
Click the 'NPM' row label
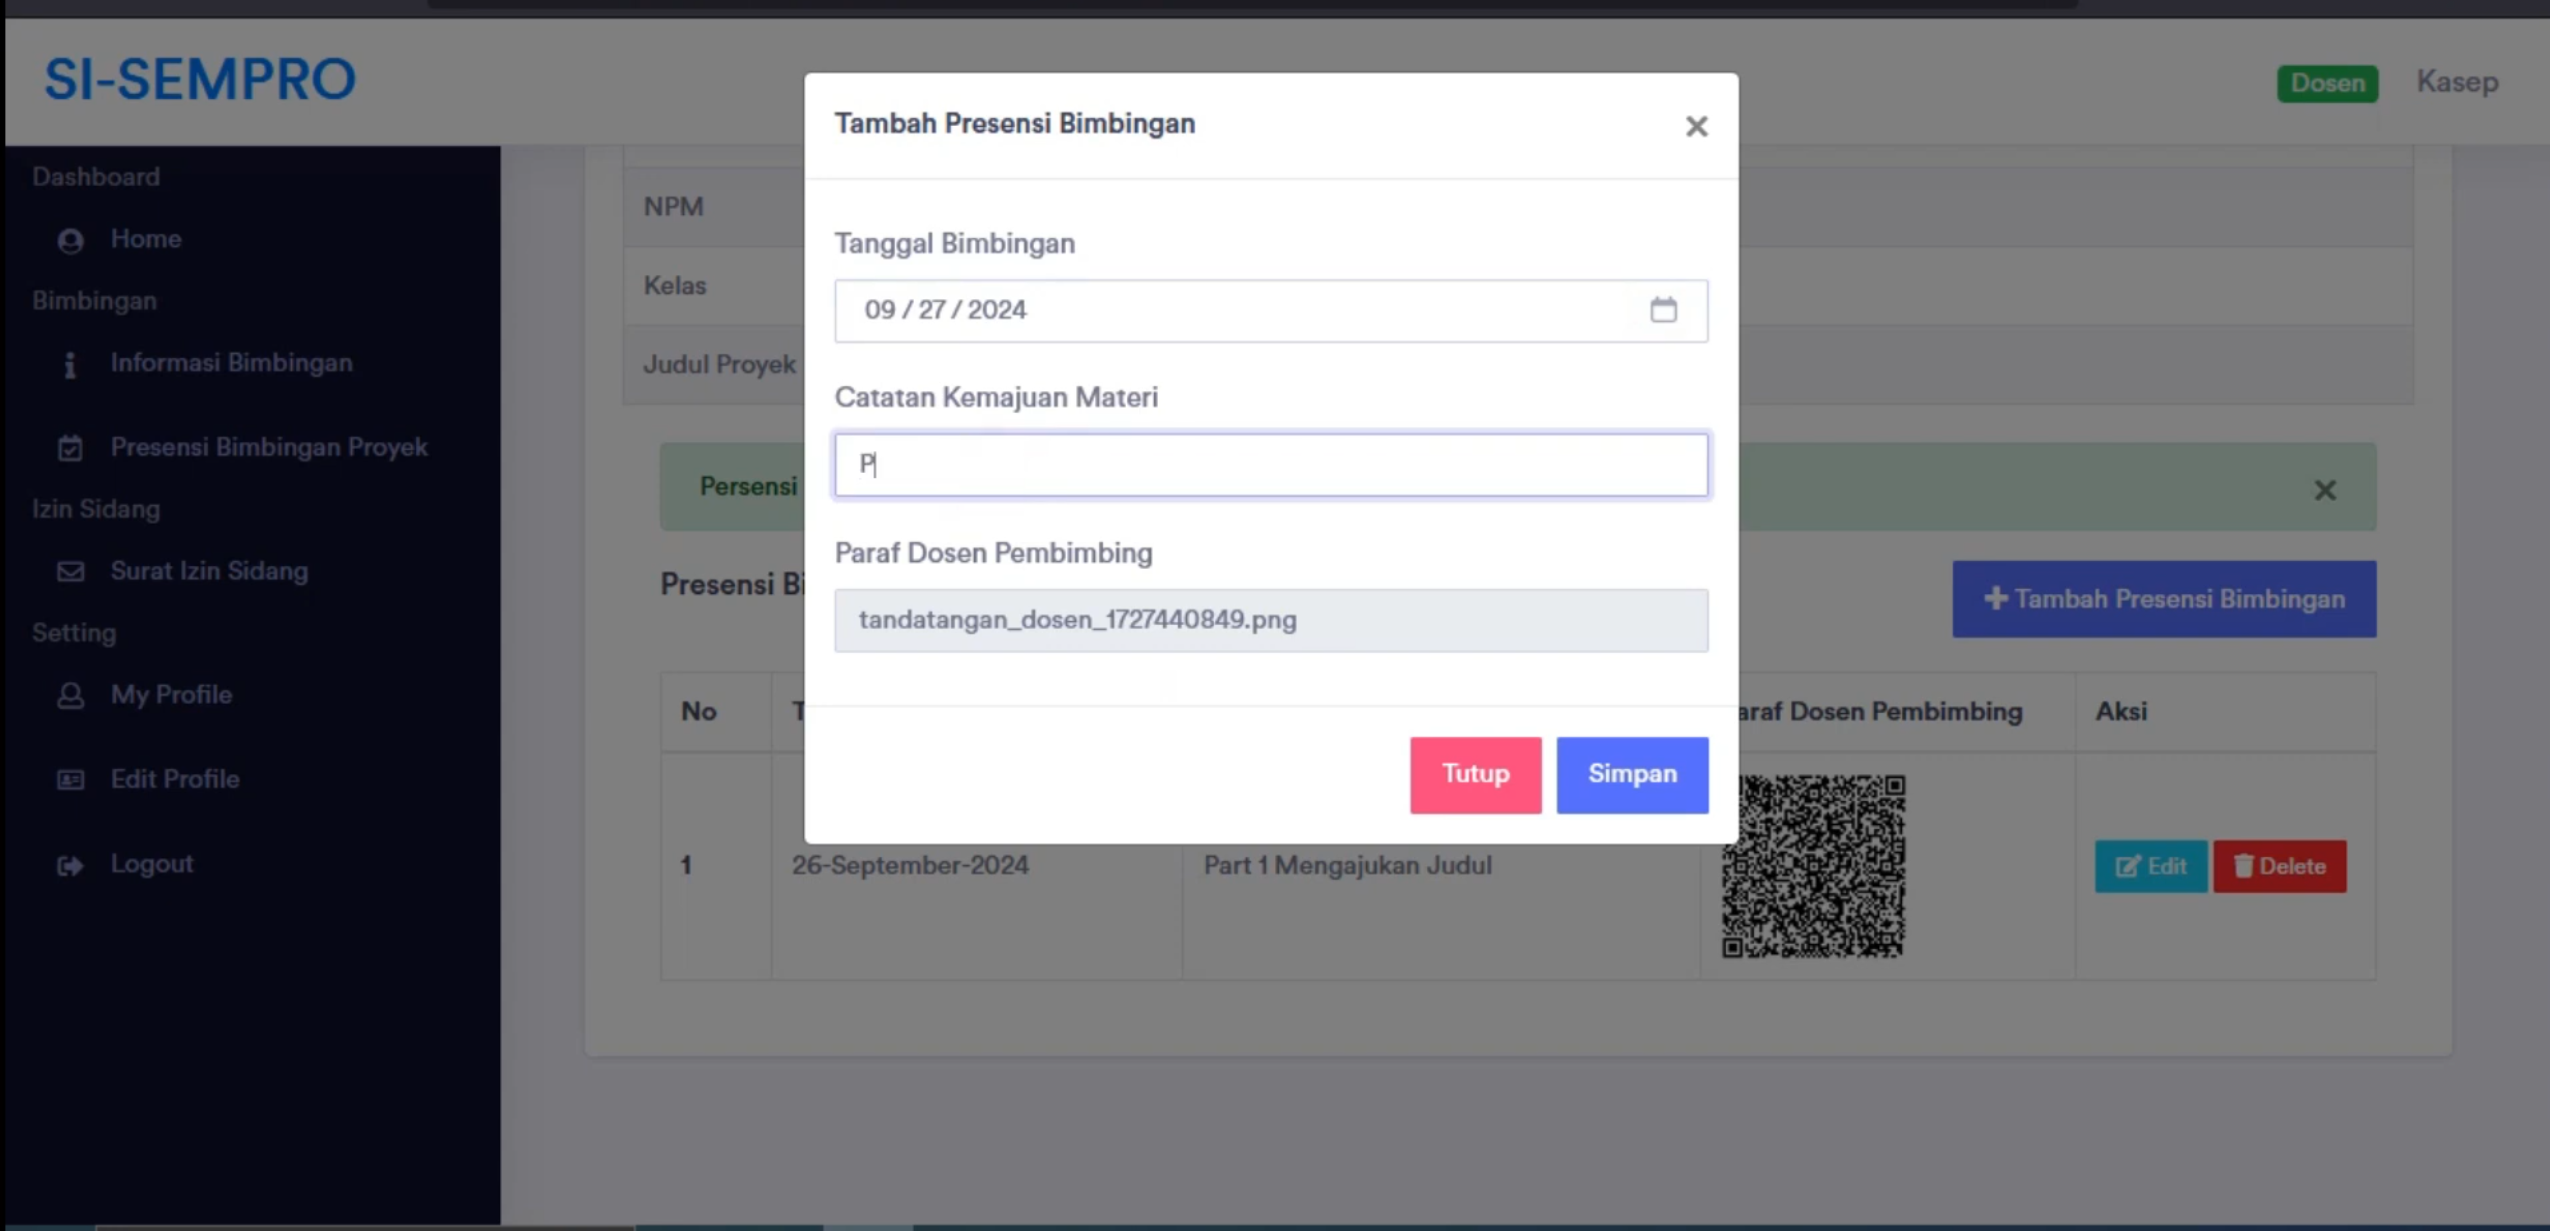pos(673,207)
